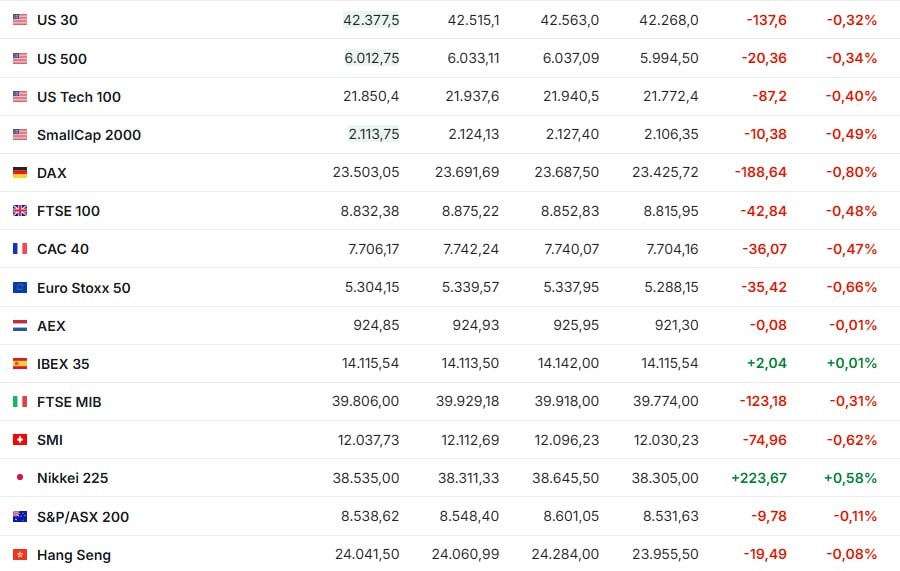Image resolution: width=900 pixels, height=571 pixels.
Task: Open the US 500 index link
Action: coord(62,59)
